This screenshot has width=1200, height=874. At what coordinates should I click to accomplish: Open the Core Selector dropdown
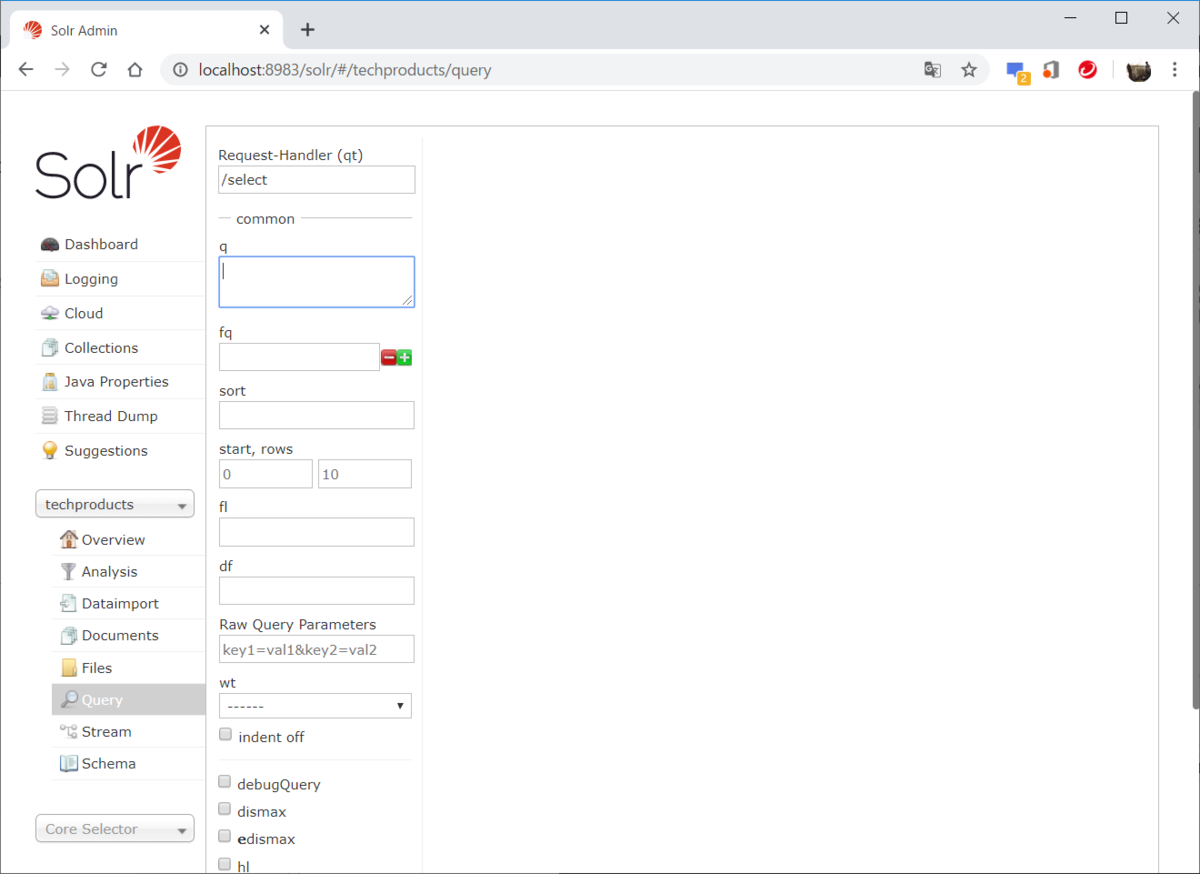[115, 829]
